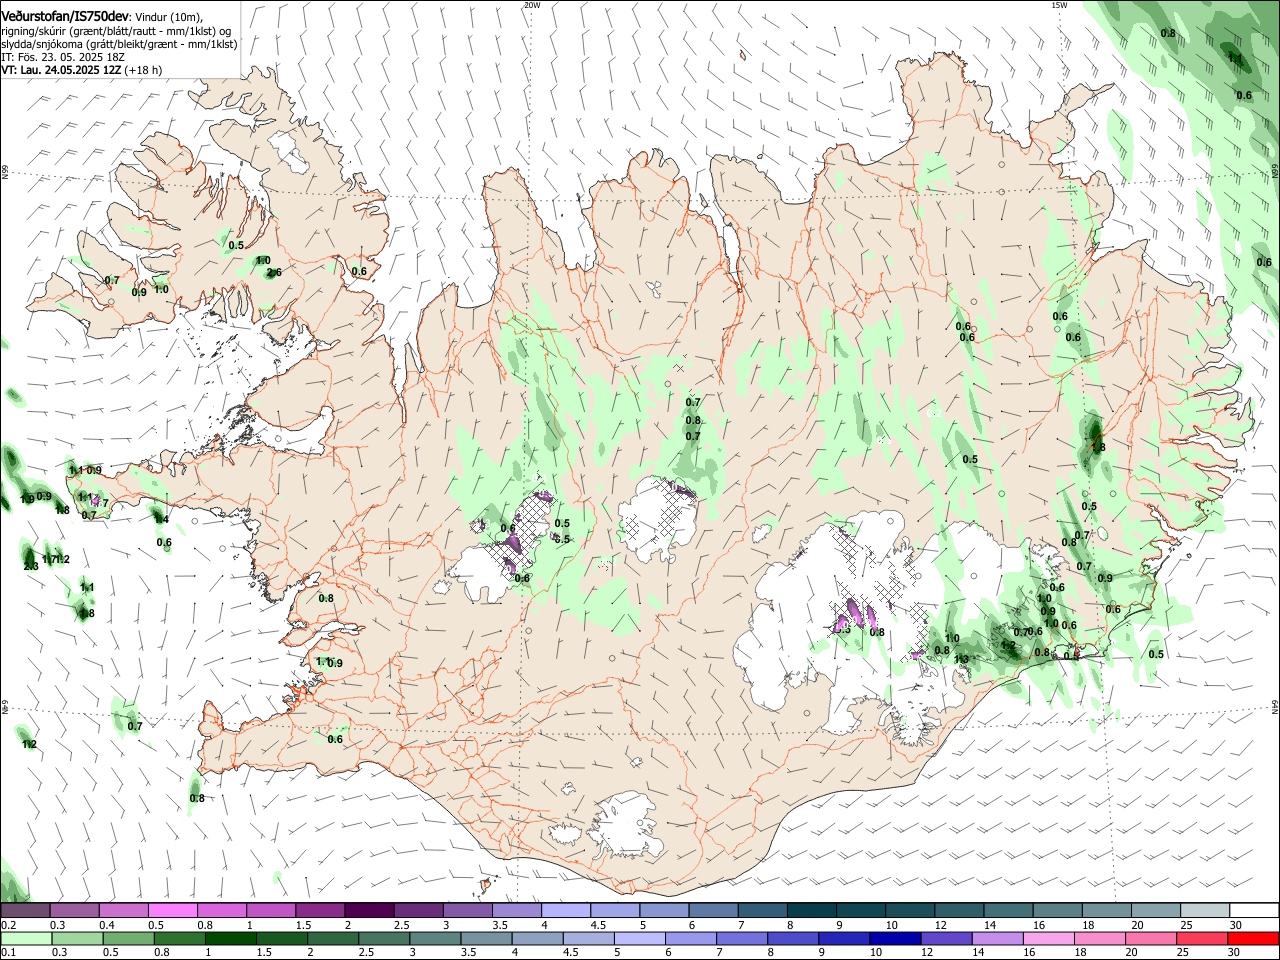Image resolution: width=1280 pixels, height=960 pixels.
Task: Pick the light lavender 4 swatch in top legend row
Action: click(x=564, y=911)
